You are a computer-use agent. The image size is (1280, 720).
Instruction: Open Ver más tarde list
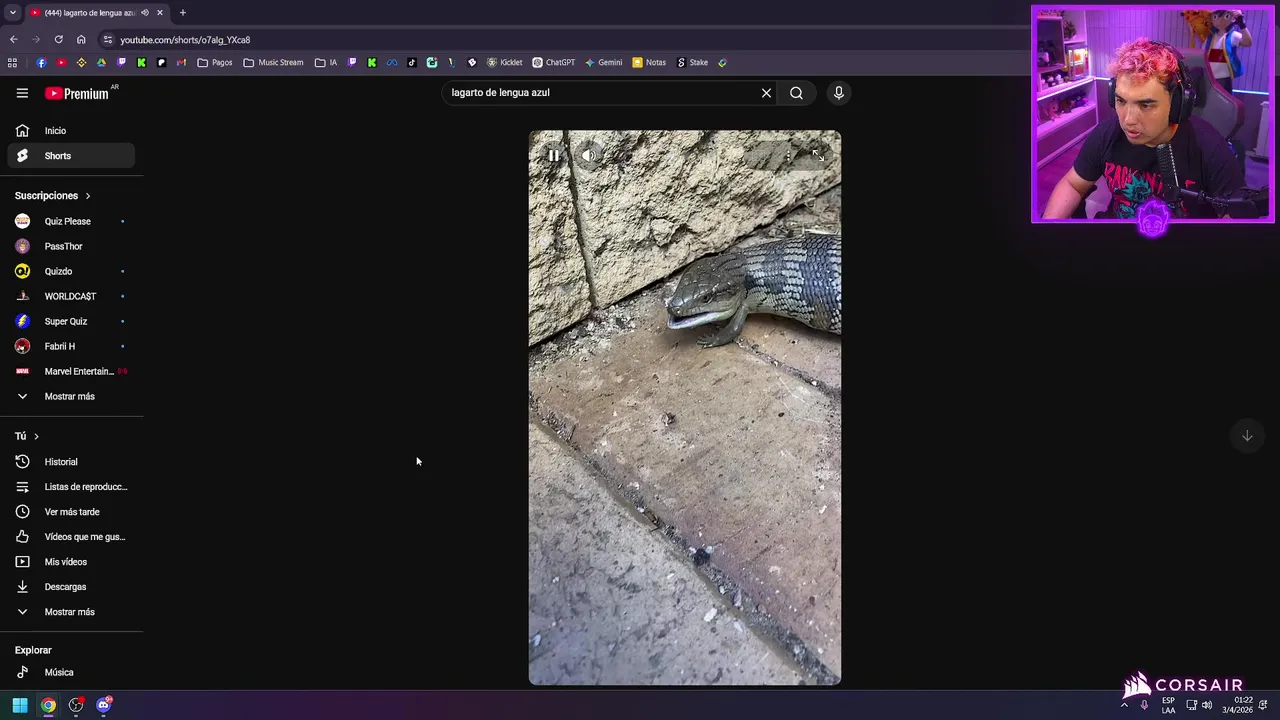[71, 512]
